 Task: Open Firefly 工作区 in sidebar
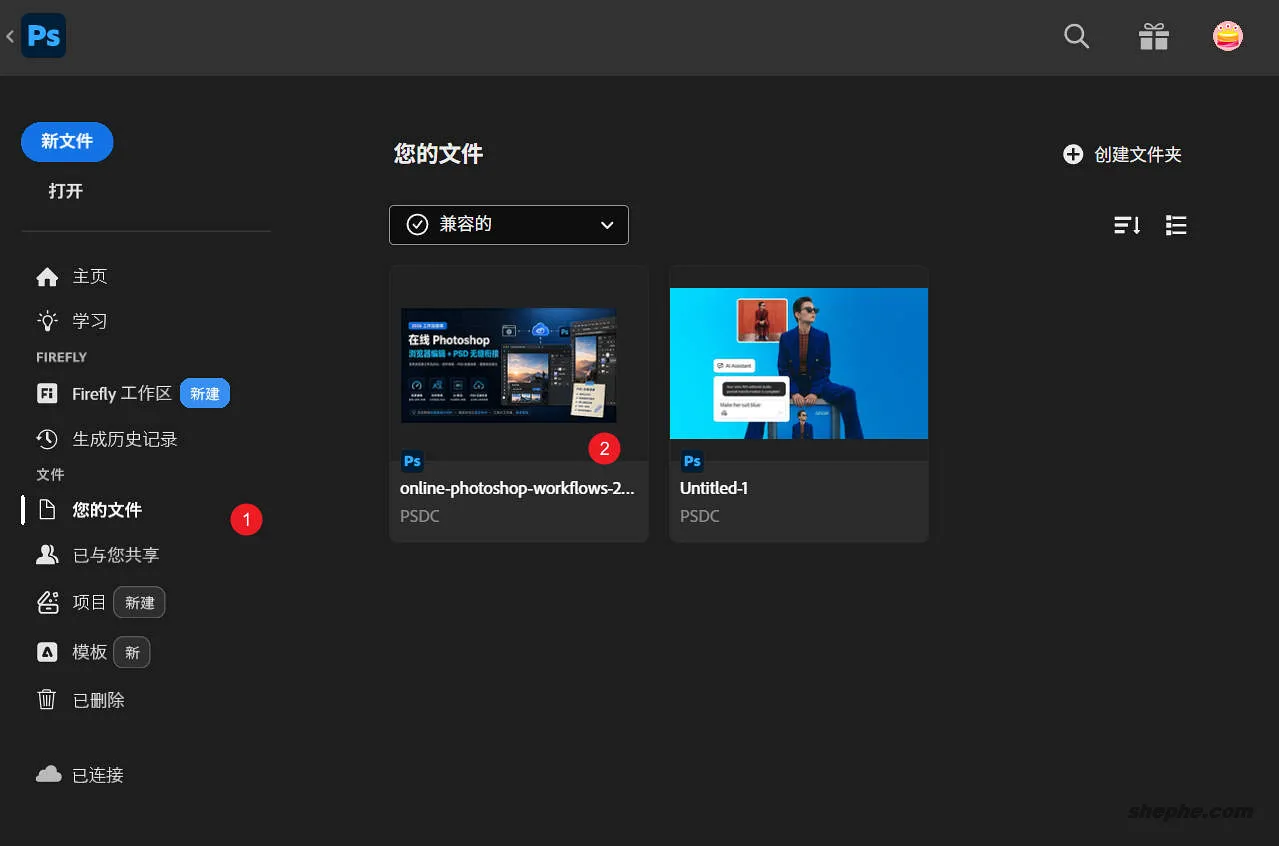tap(122, 394)
